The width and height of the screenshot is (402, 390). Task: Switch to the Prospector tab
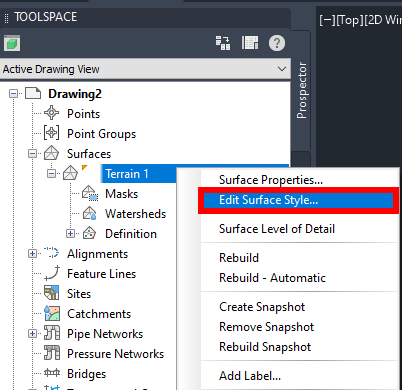301,90
